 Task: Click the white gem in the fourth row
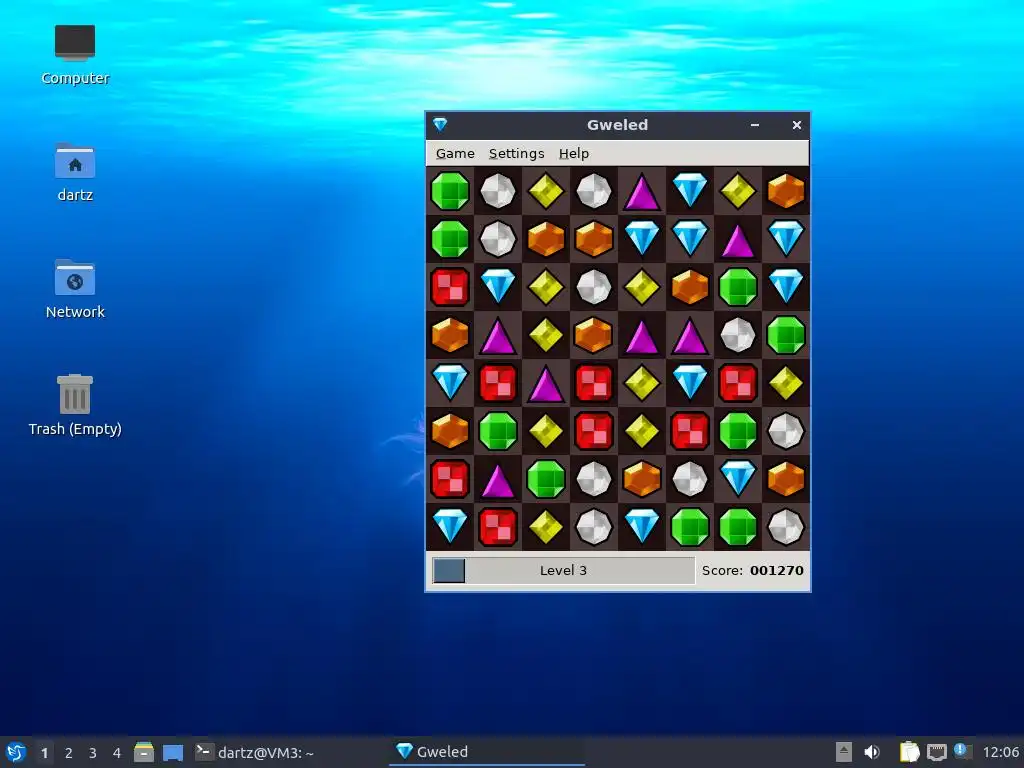(x=738, y=335)
